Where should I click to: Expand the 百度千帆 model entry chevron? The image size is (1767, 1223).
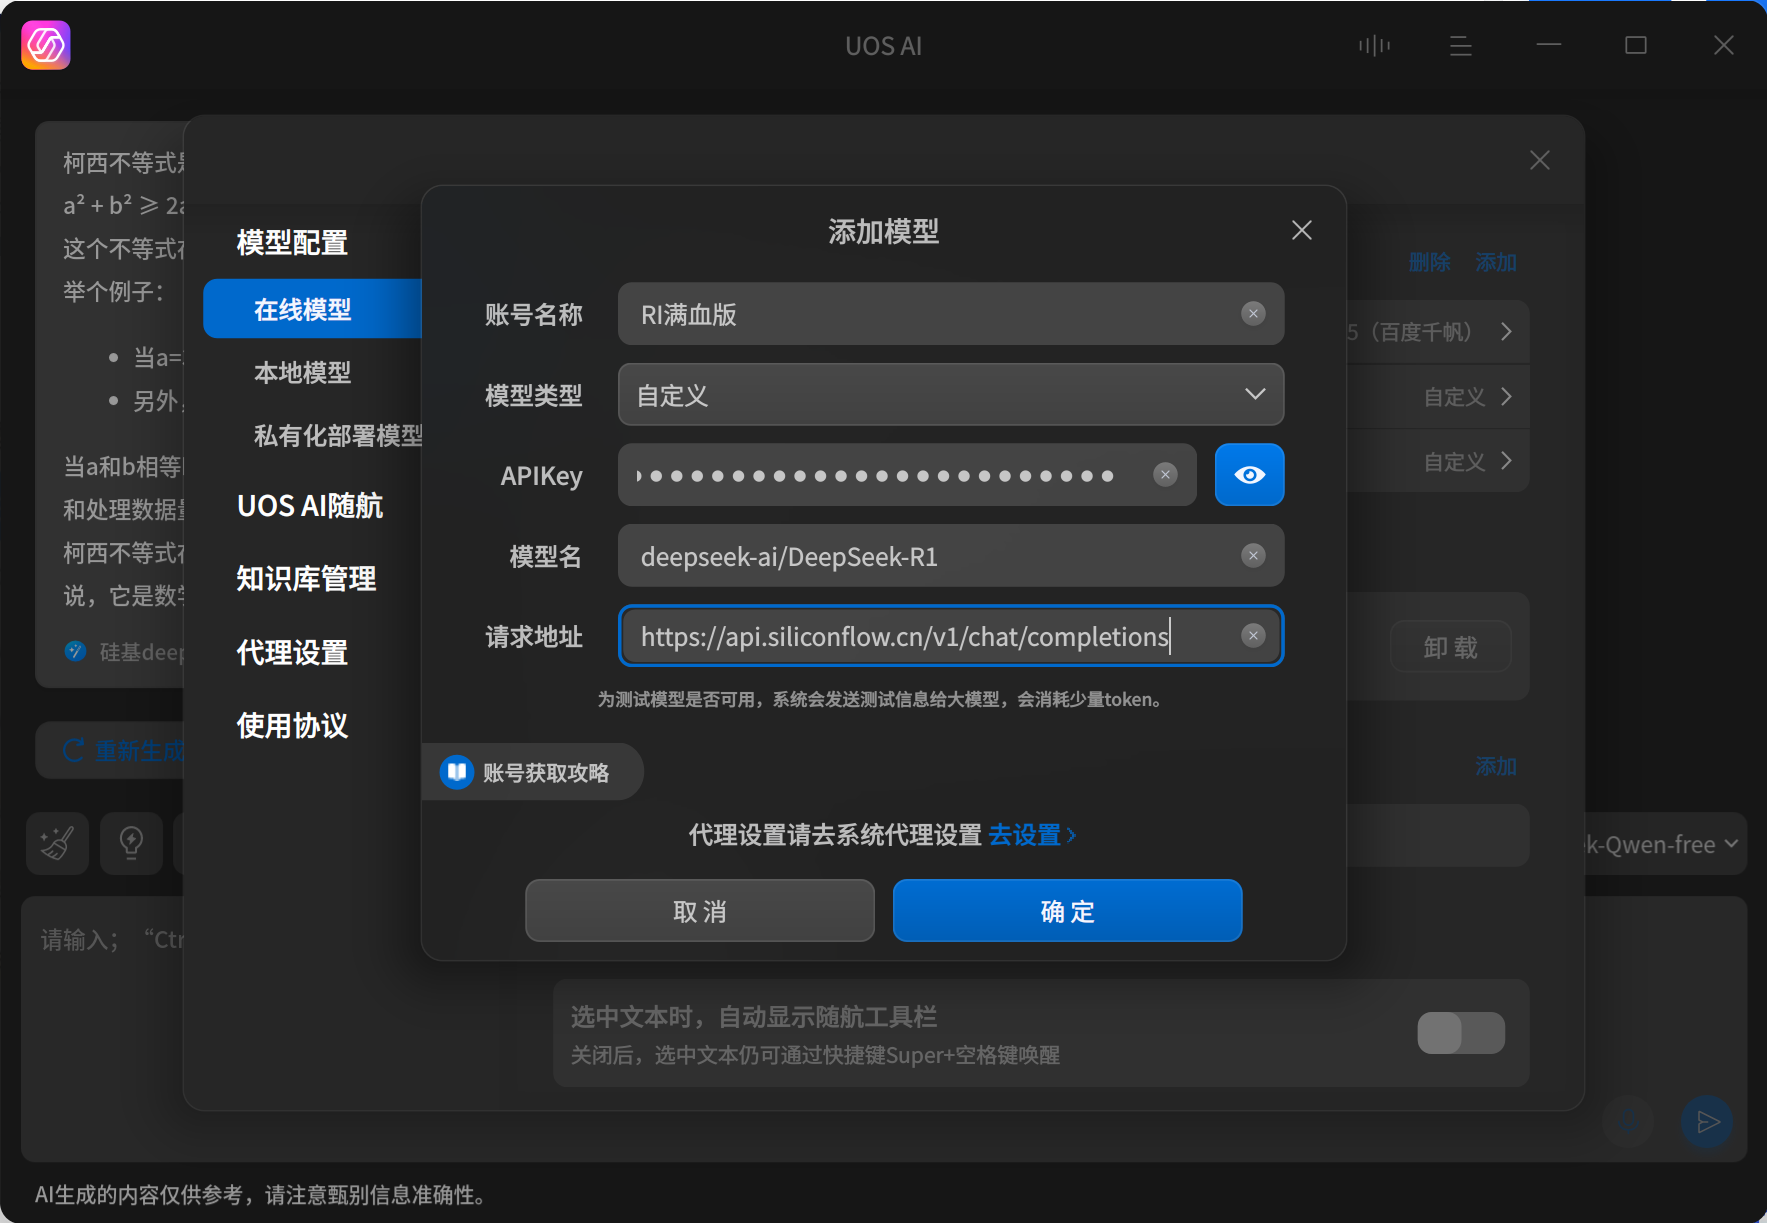pos(1507,331)
